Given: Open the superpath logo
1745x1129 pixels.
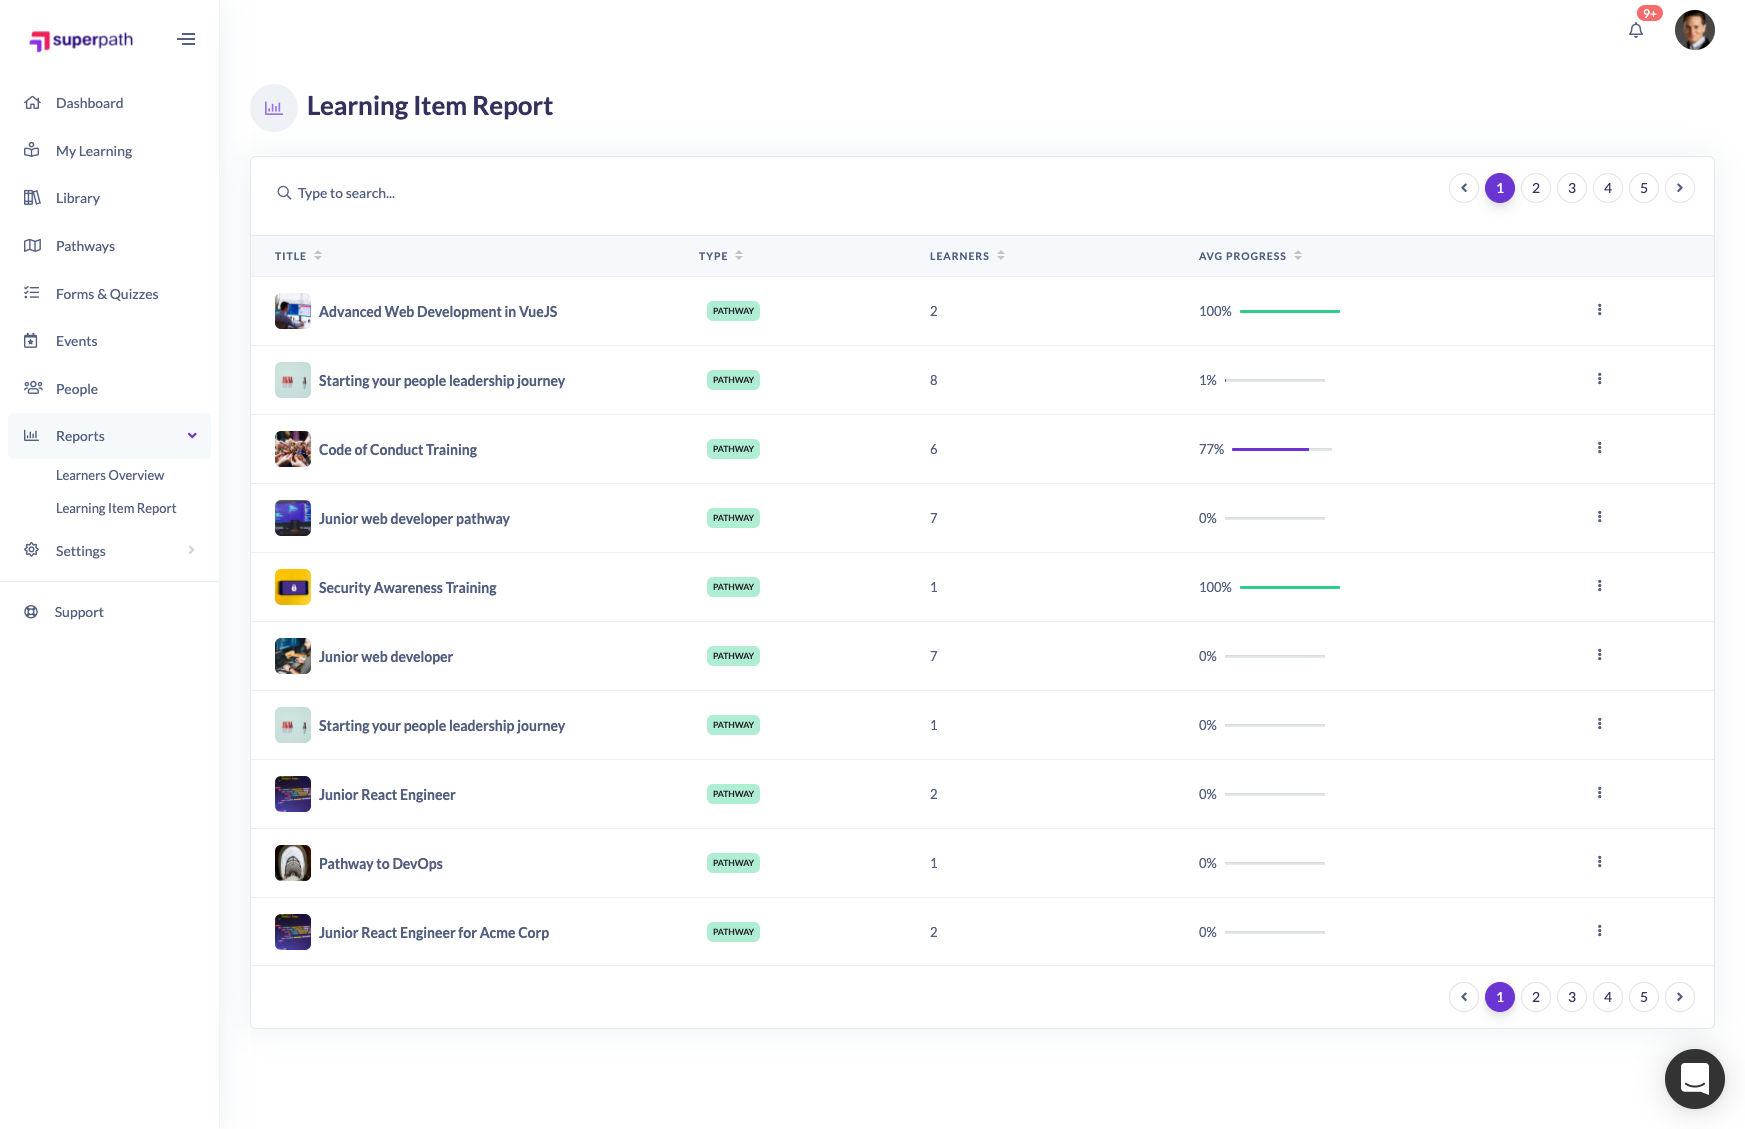Looking at the screenshot, I should (81, 40).
